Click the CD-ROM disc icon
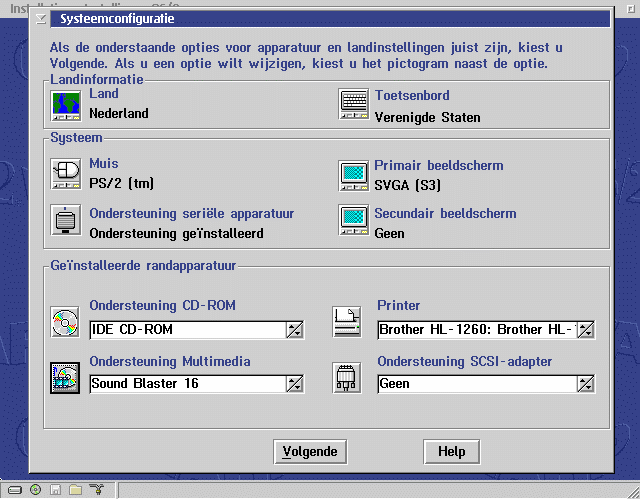640x499 pixels. (65, 322)
